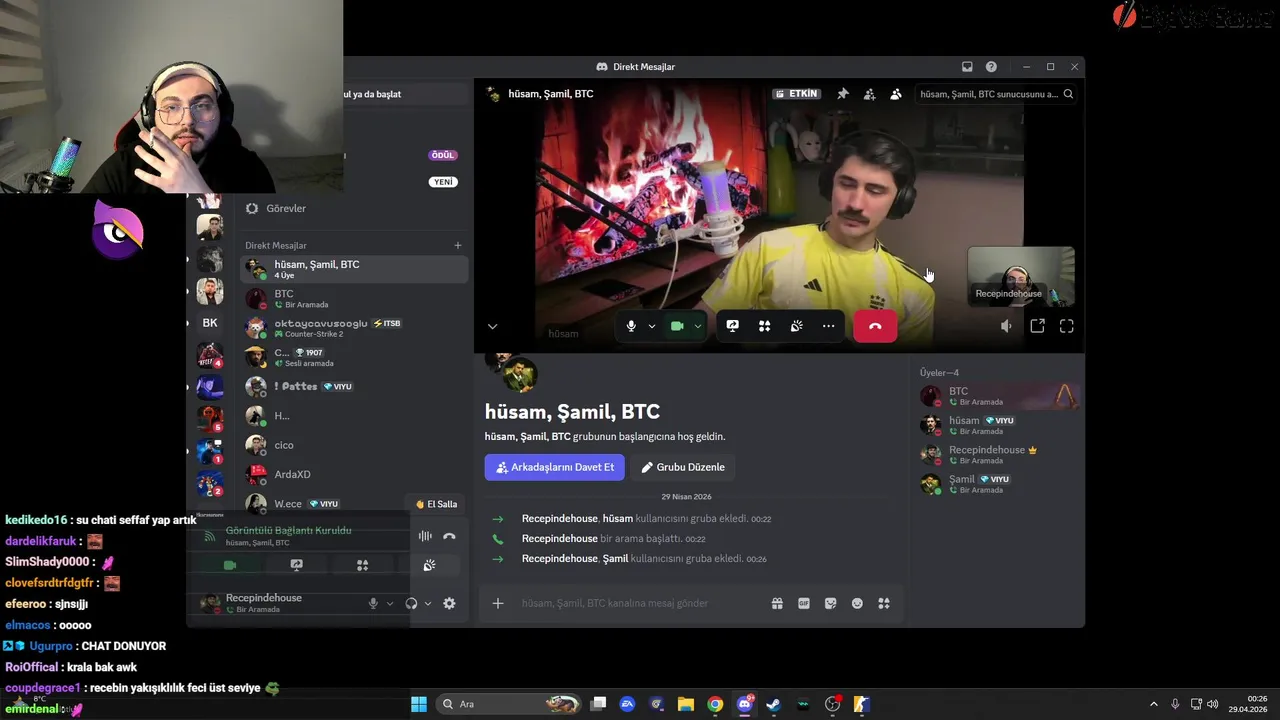This screenshot has width=1280, height=720.
Task: Select BTC in members list
Action: click(999, 396)
